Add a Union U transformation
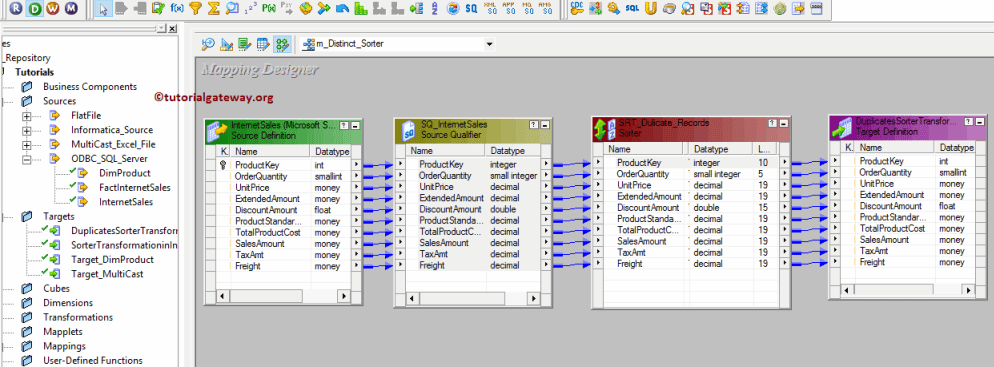The width and height of the screenshot is (994, 367). point(650,9)
